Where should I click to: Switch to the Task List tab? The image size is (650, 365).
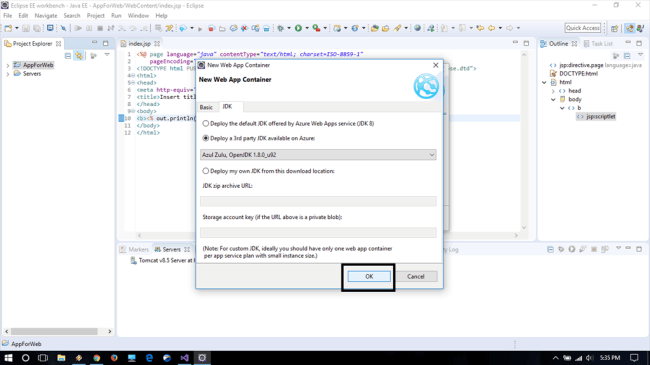[598, 44]
